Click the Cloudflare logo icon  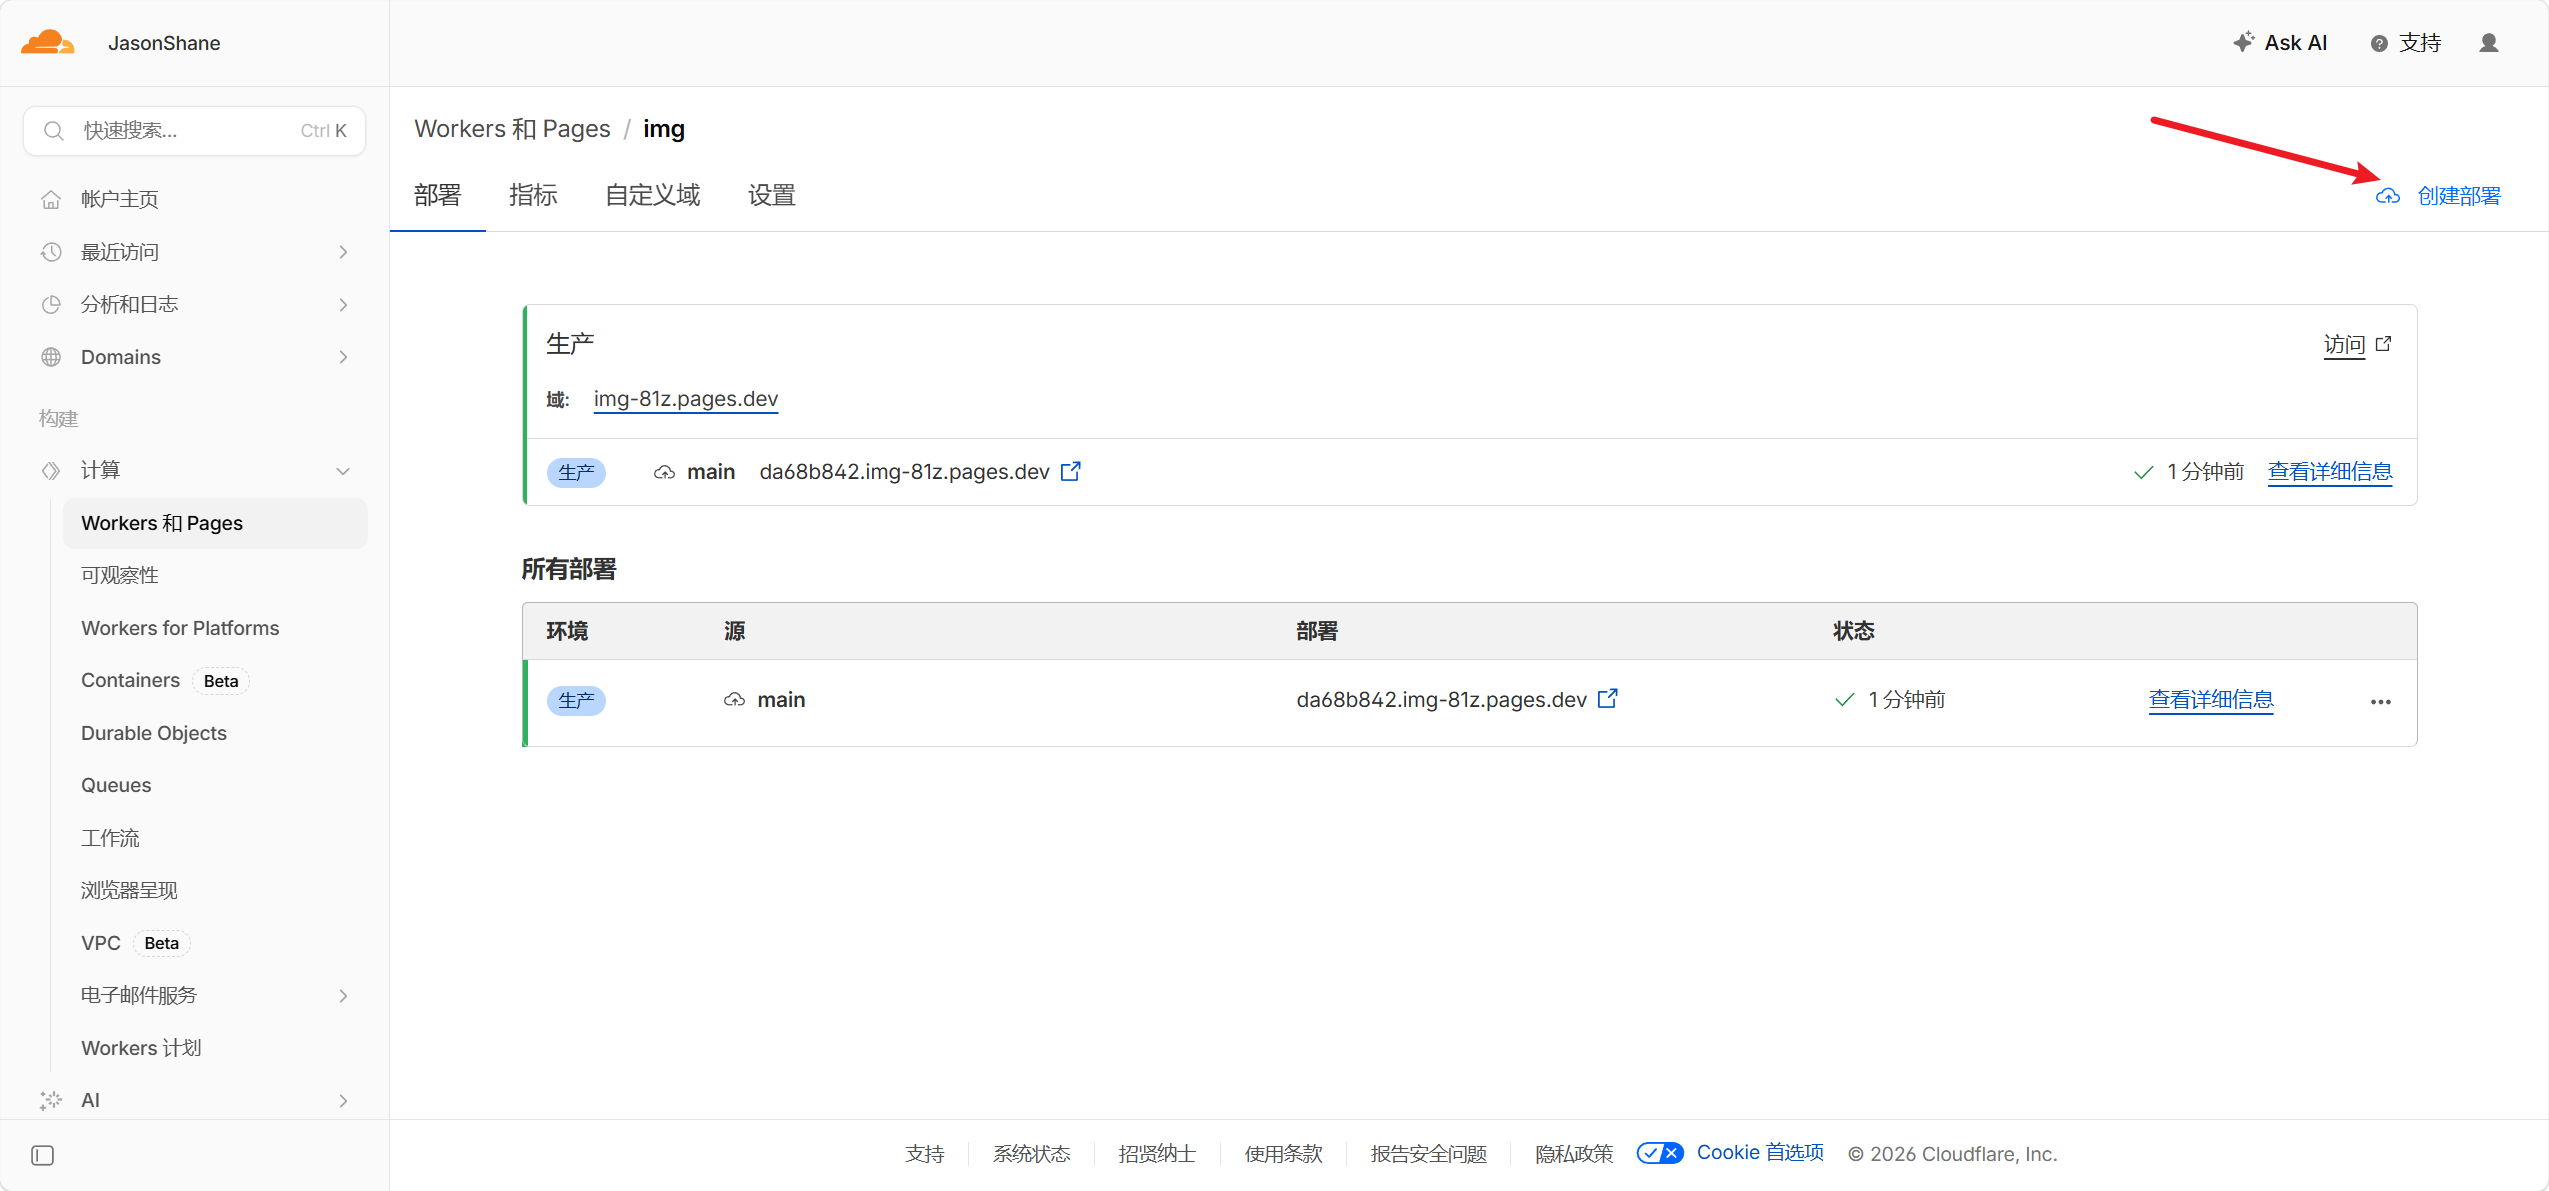coord(47,43)
